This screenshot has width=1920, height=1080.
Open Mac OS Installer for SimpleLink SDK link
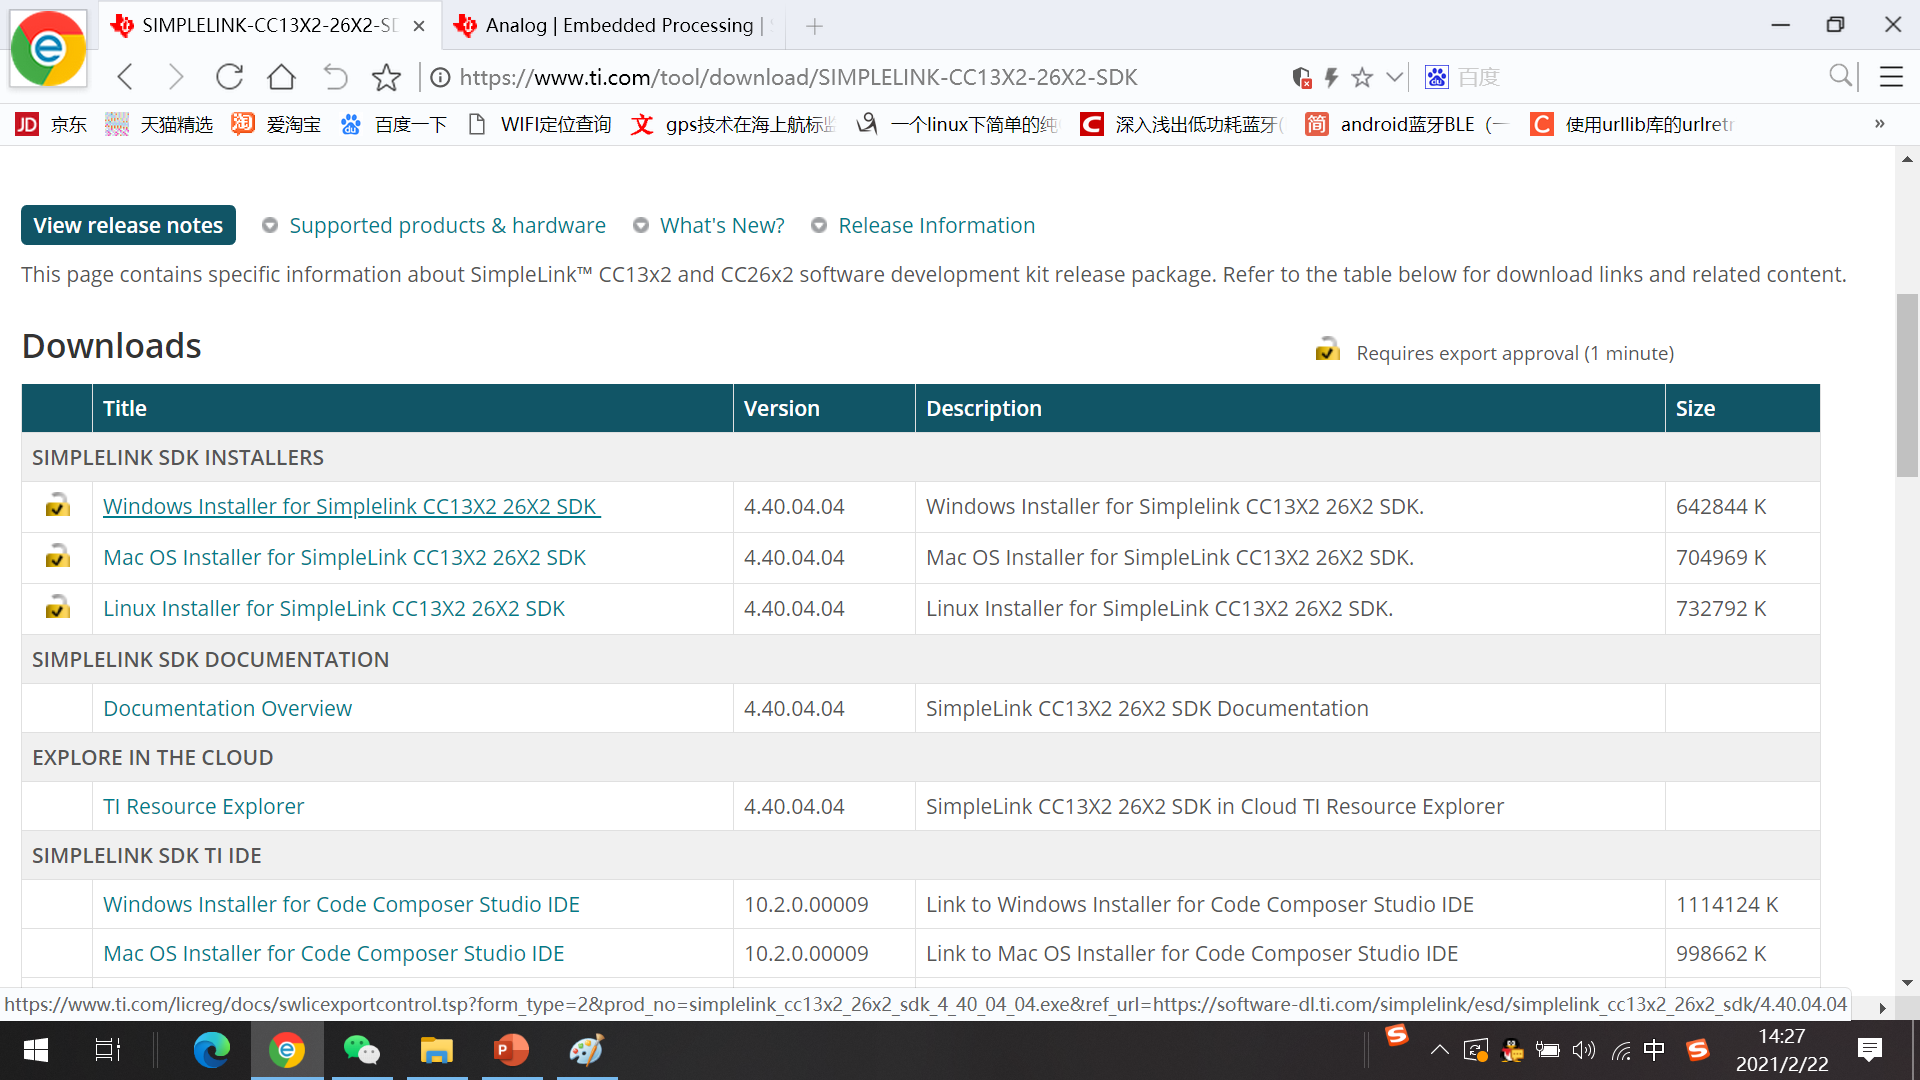pos(344,558)
